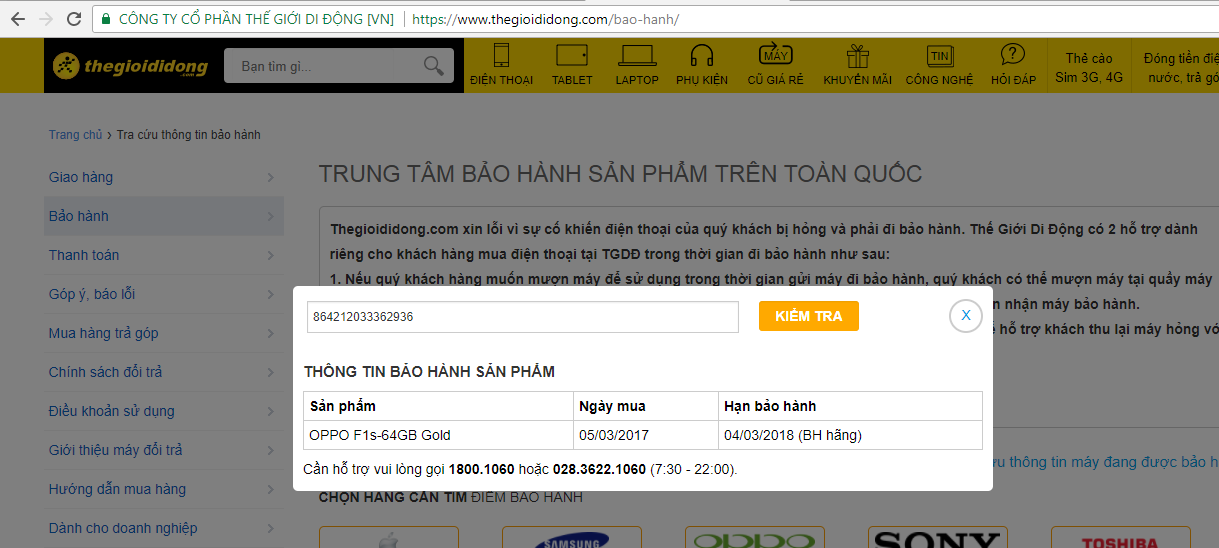Close the warranty popup with X
Image resolution: width=1219 pixels, height=548 pixels.
[965, 316]
